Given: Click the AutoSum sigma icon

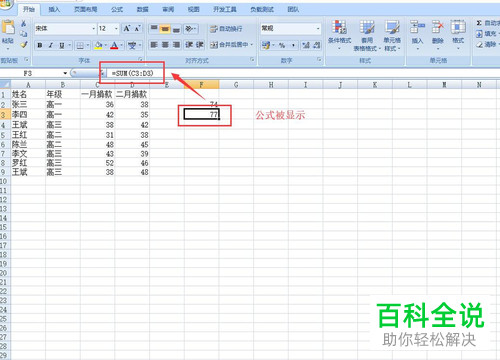Looking at the screenshot, I should click(479, 23).
